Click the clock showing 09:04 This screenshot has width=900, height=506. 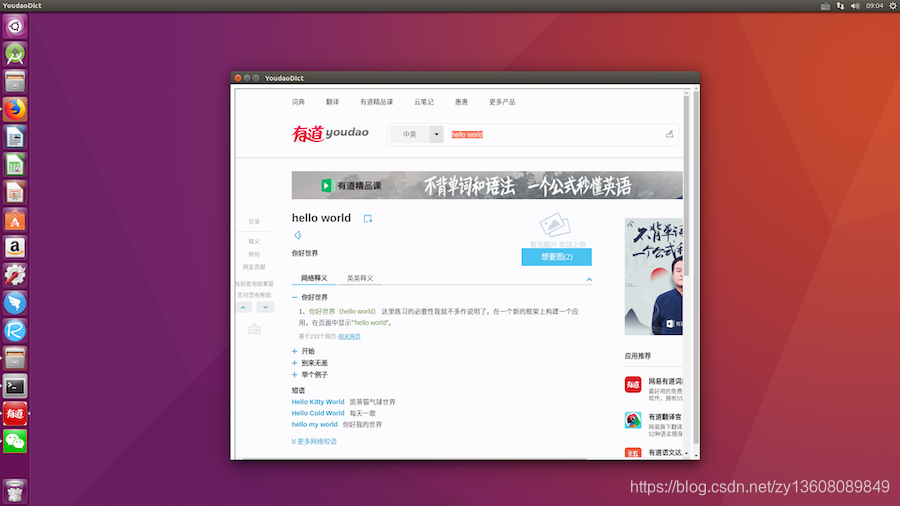click(874, 6)
